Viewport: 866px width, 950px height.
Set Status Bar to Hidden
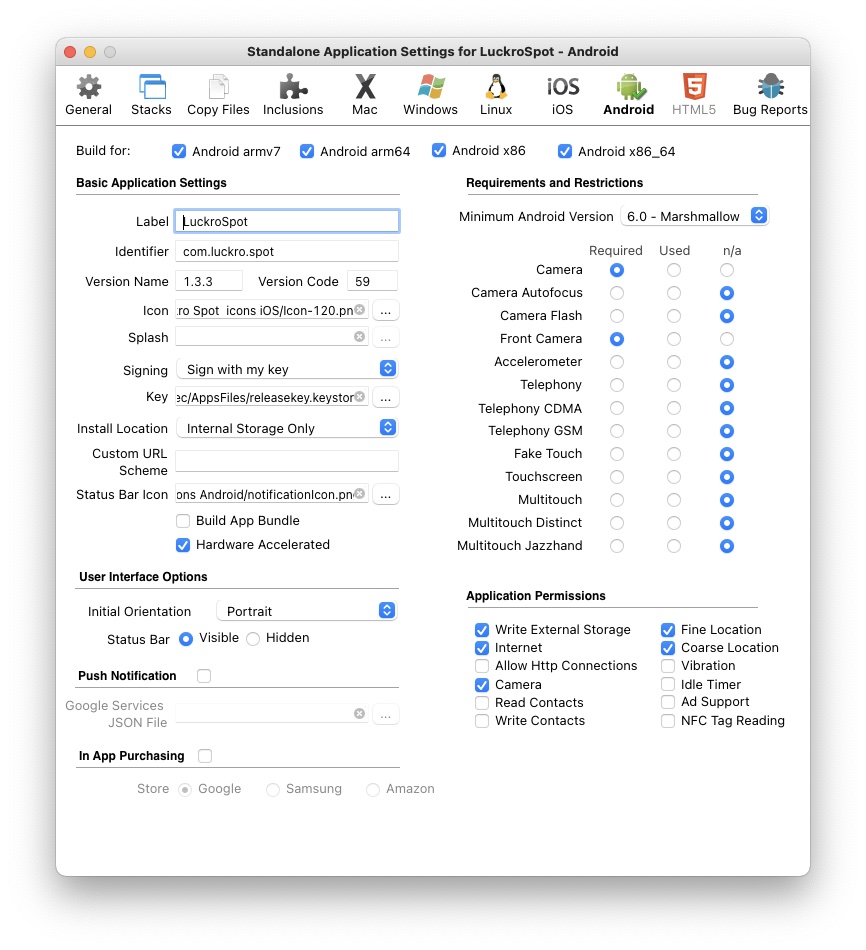pyautogui.click(x=253, y=639)
